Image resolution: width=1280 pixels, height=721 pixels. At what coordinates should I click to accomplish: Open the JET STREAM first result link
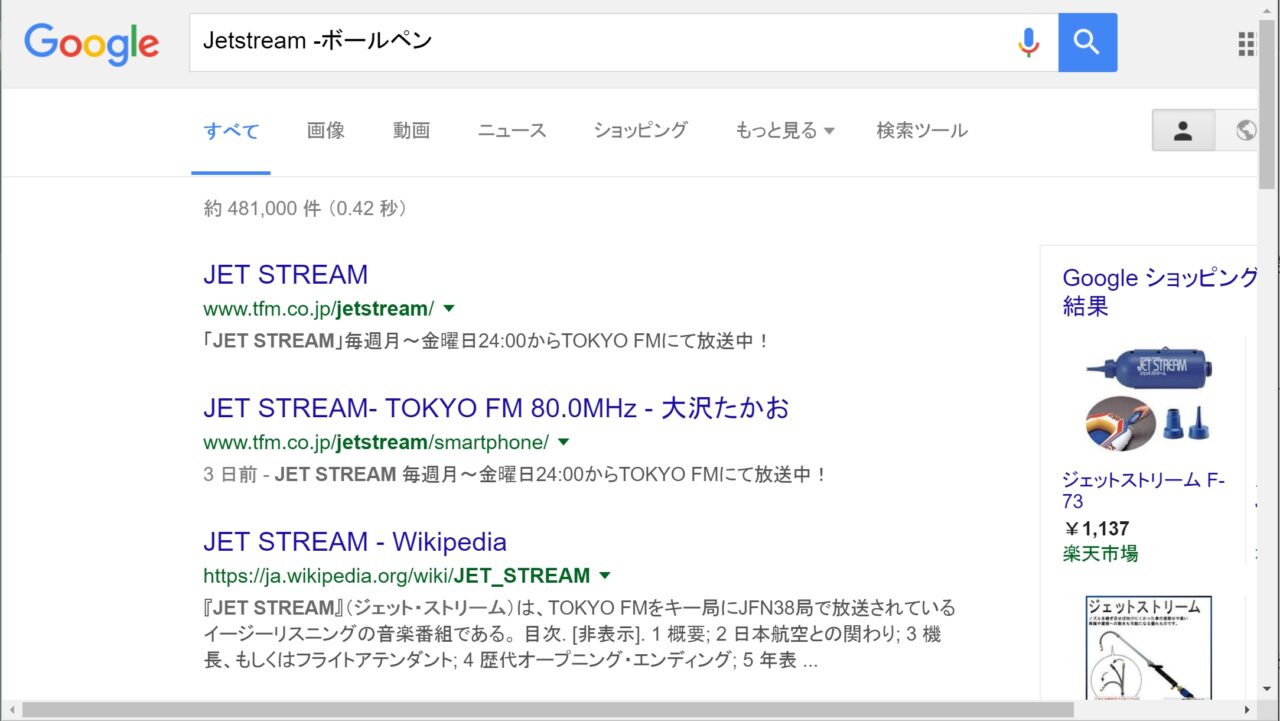285,275
